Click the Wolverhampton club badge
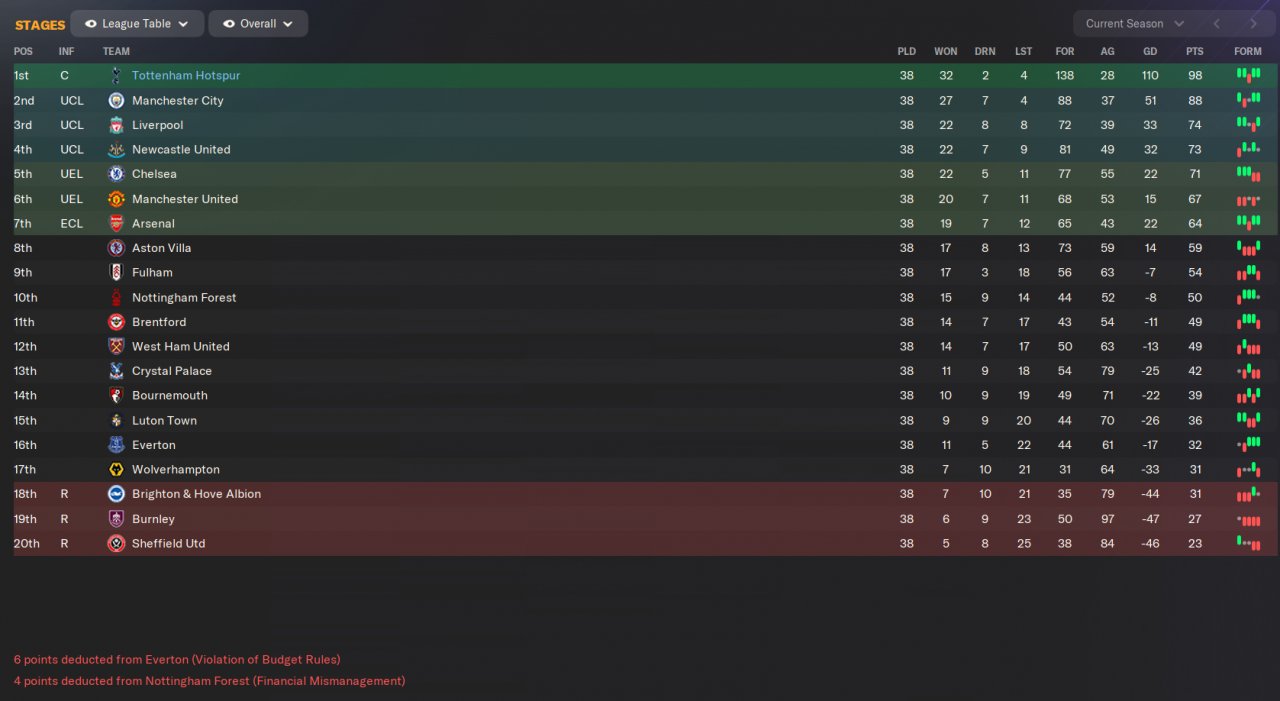The image size is (1280, 701). pos(116,469)
